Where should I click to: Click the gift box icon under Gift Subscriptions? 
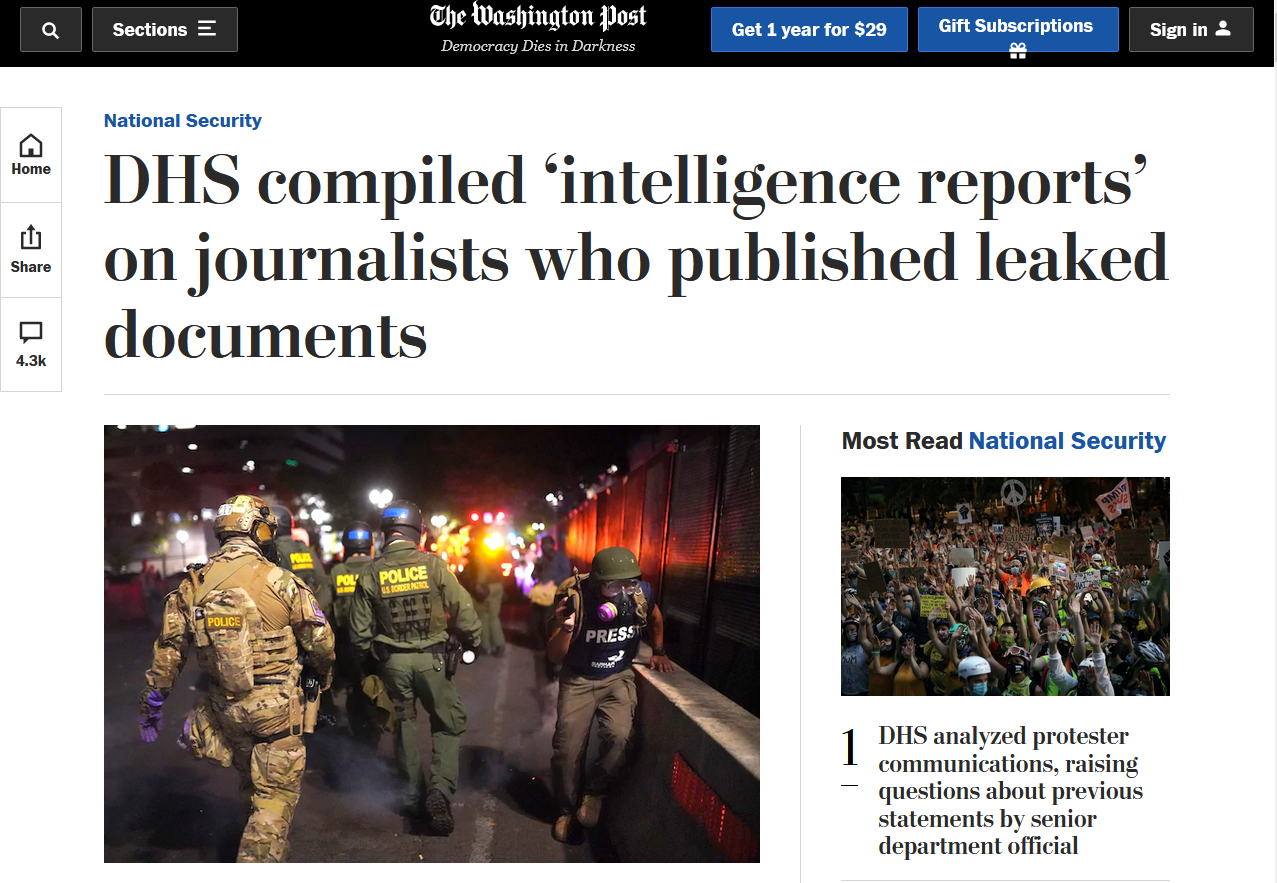pyautogui.click(x=1018, y=51)
